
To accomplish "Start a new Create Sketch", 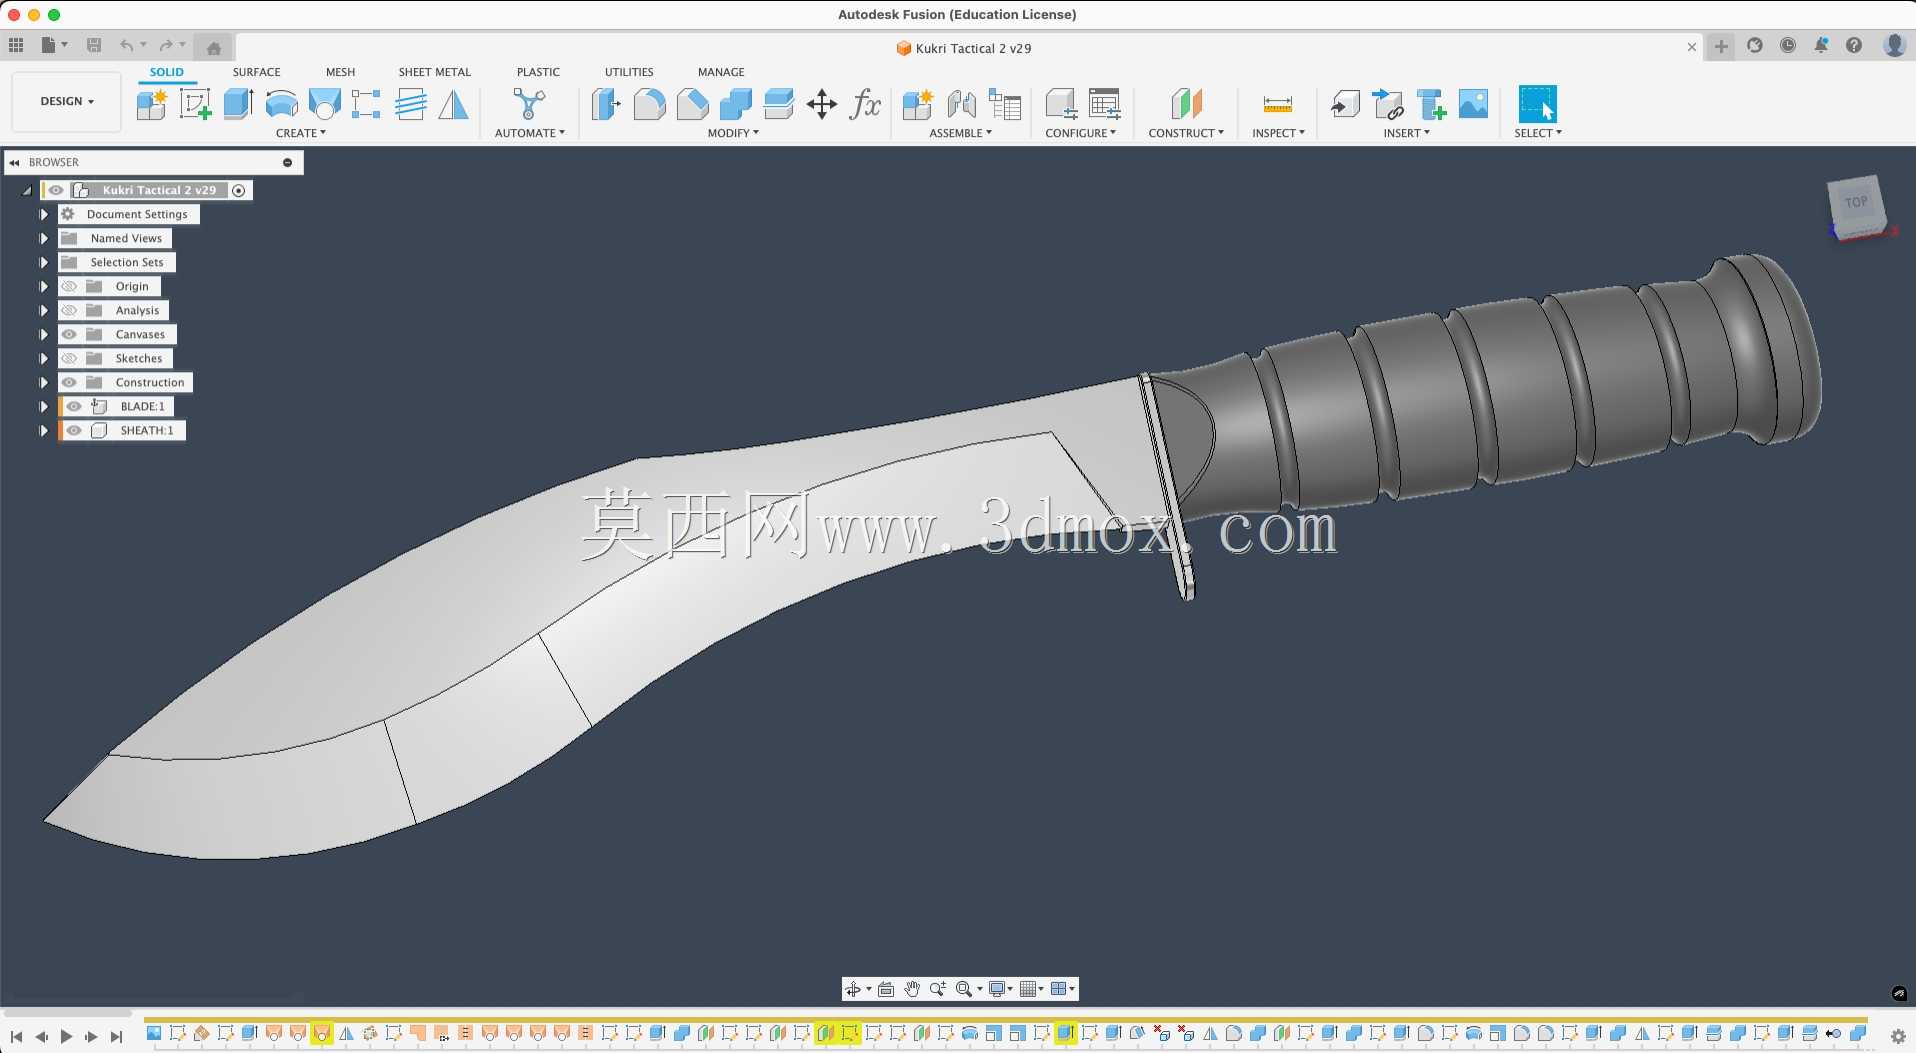I will (195, 104).
